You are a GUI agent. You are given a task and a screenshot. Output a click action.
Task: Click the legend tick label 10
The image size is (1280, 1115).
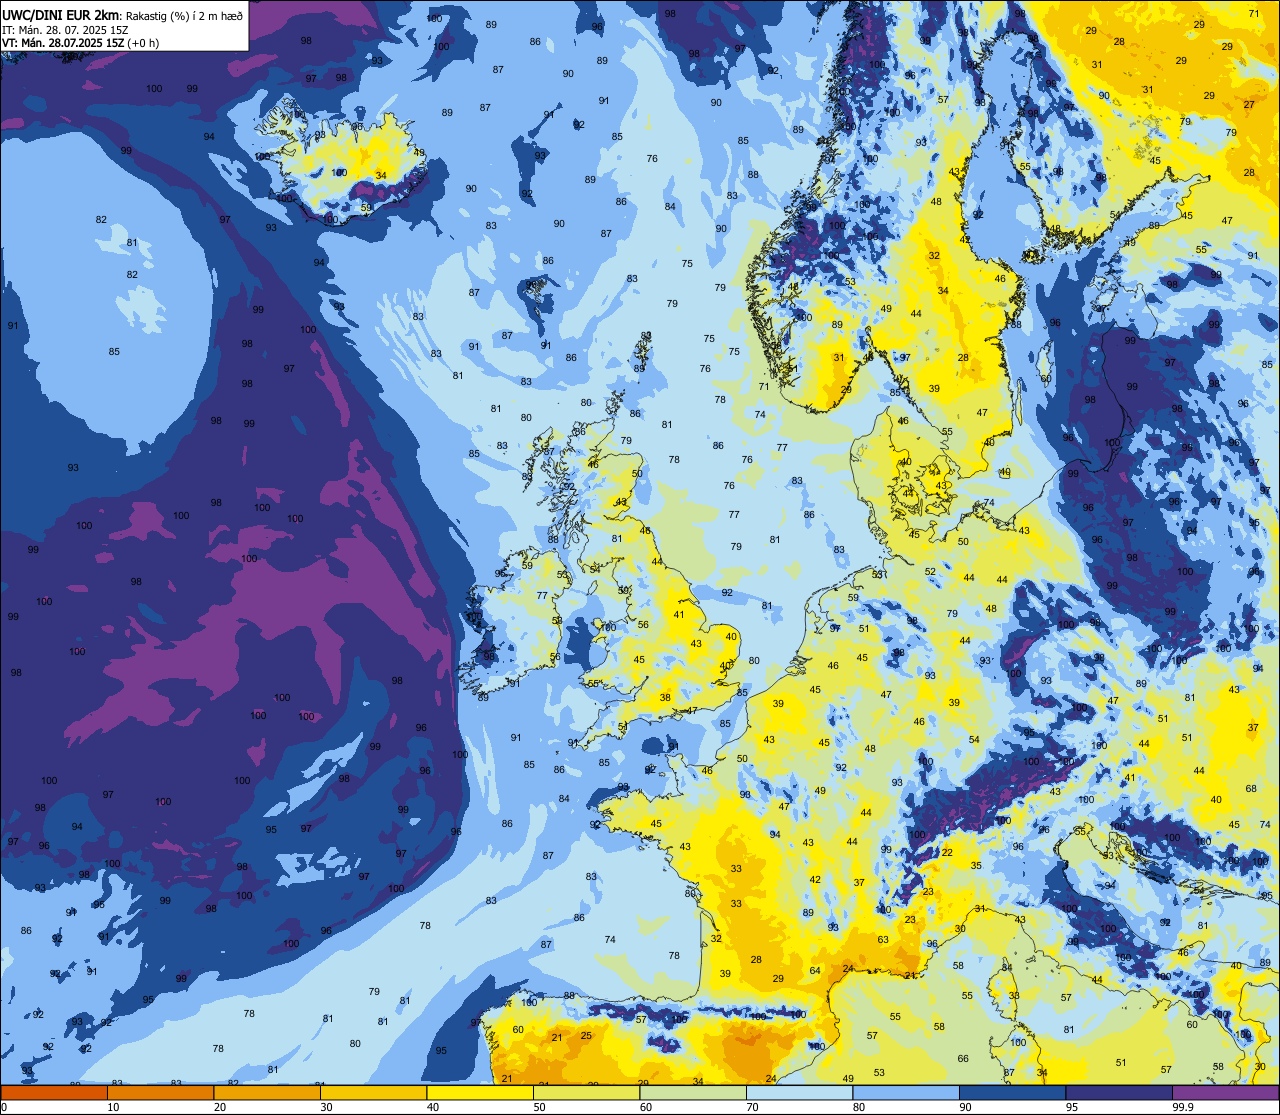(x=113, y=1107)
